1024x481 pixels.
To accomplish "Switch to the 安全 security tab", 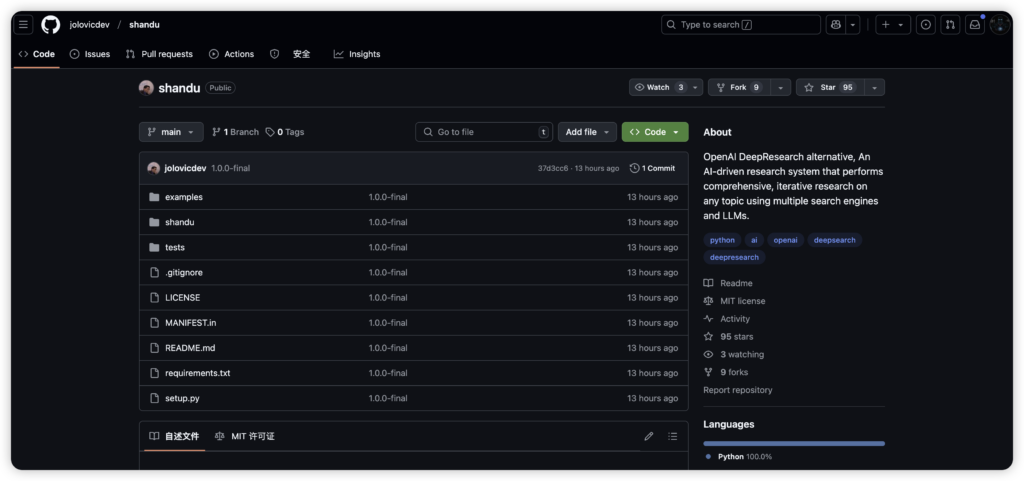I will [x=291, y=54].
